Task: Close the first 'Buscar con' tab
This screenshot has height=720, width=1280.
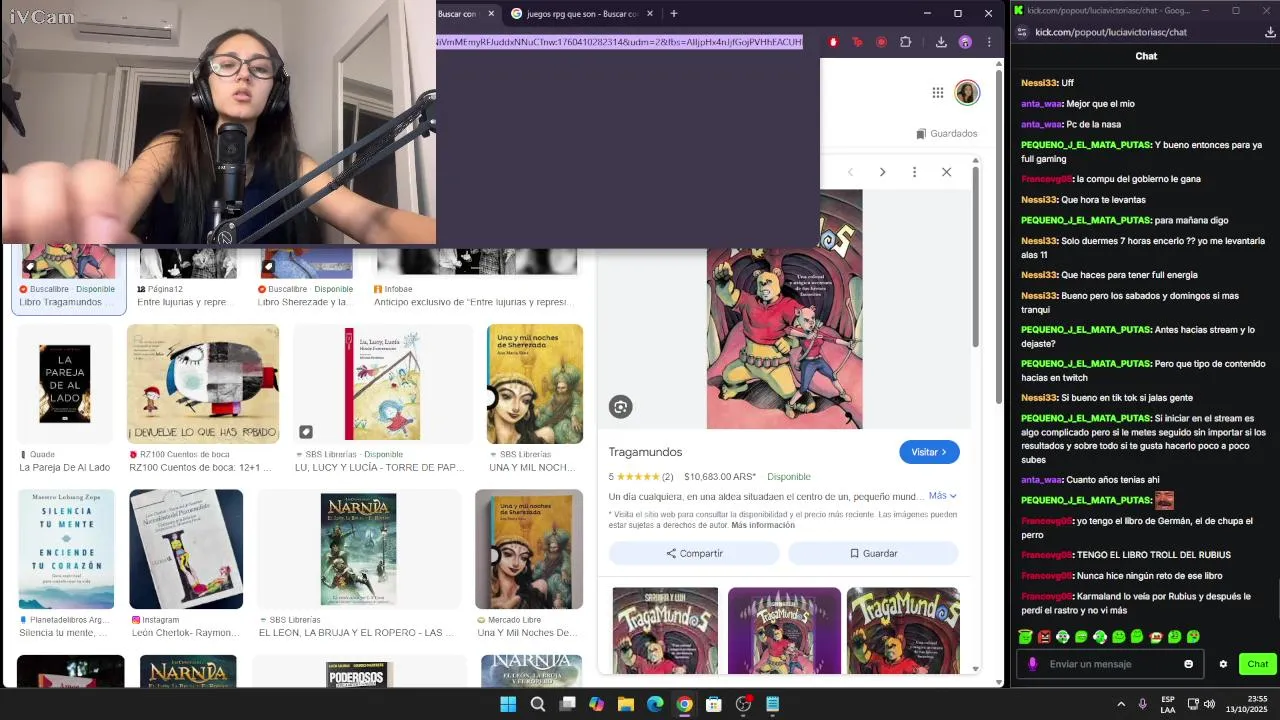Action: (491, 14)
